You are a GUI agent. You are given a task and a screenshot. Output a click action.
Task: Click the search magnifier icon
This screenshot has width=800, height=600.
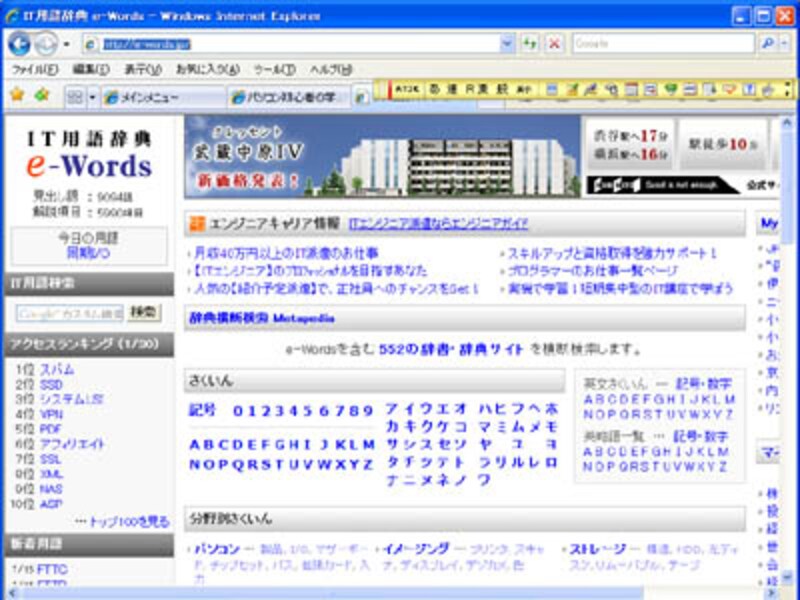tap(767, 44)
